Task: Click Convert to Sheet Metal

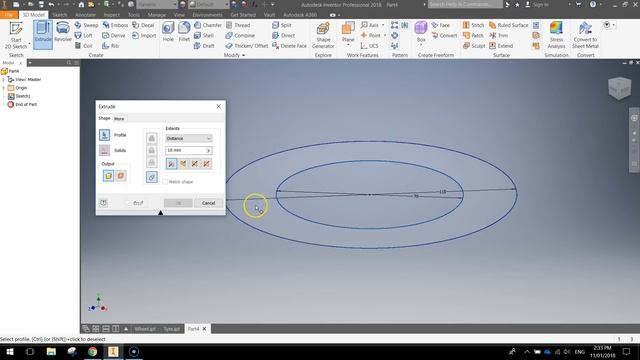Action: click(585, 36)
